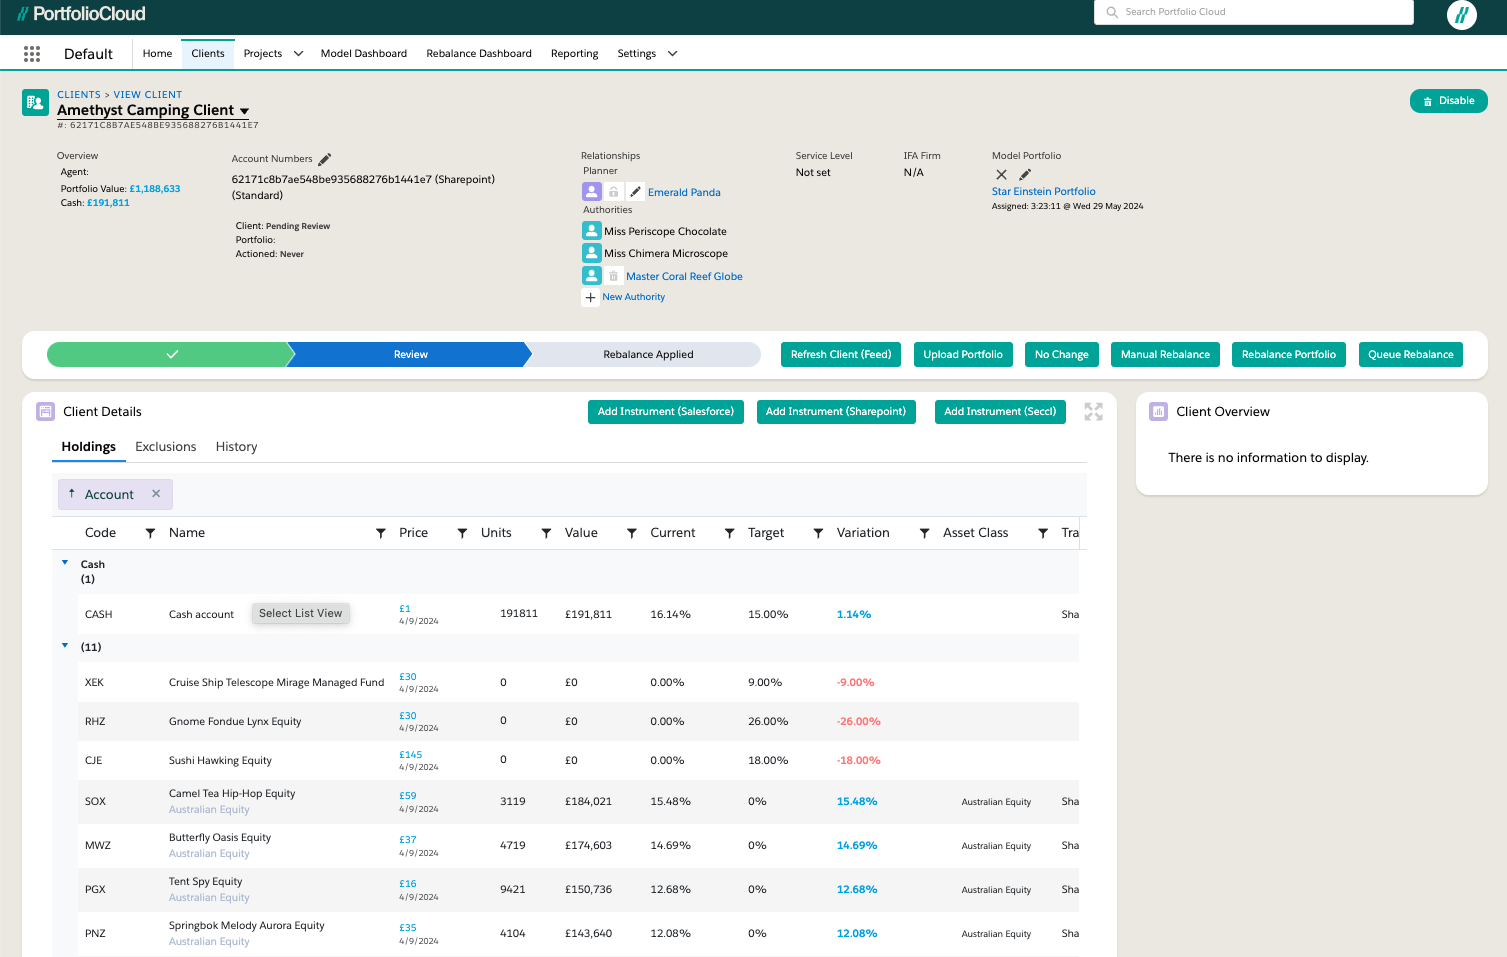
Task: Click the Queue Rebalance button
Action: 1410,355
